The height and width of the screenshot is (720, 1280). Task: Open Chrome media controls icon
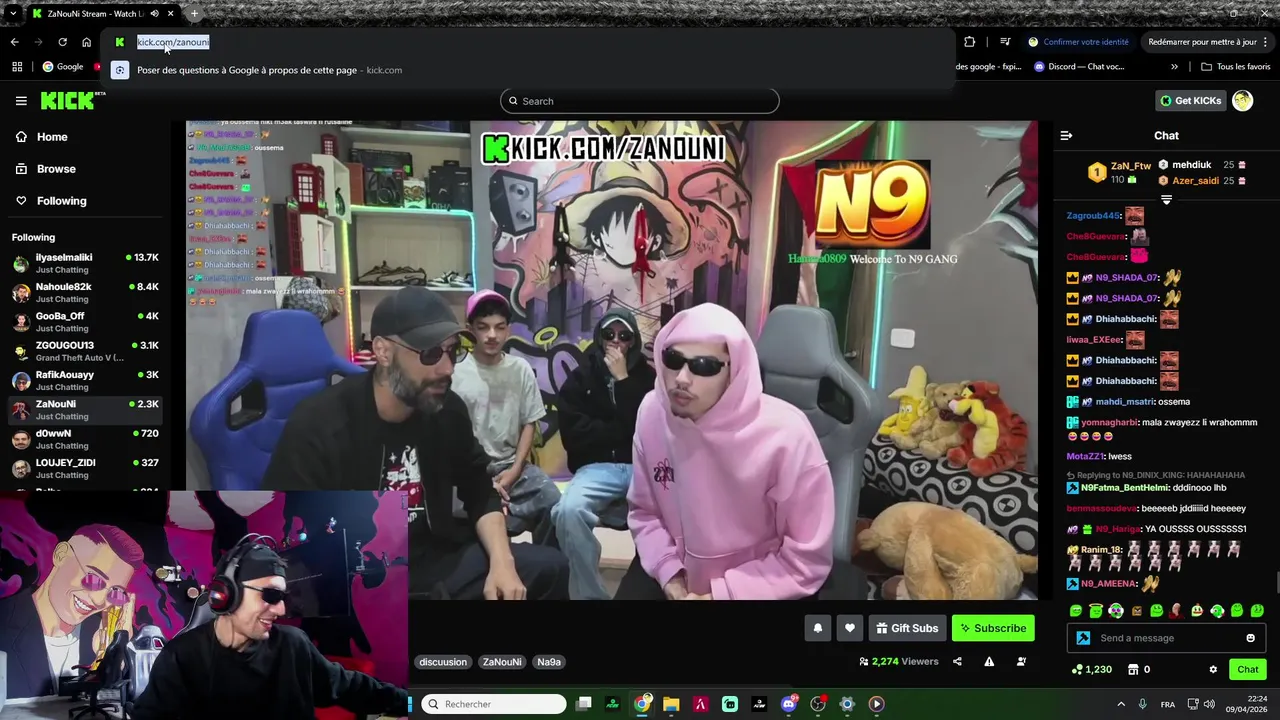[x=1005, y=42]
